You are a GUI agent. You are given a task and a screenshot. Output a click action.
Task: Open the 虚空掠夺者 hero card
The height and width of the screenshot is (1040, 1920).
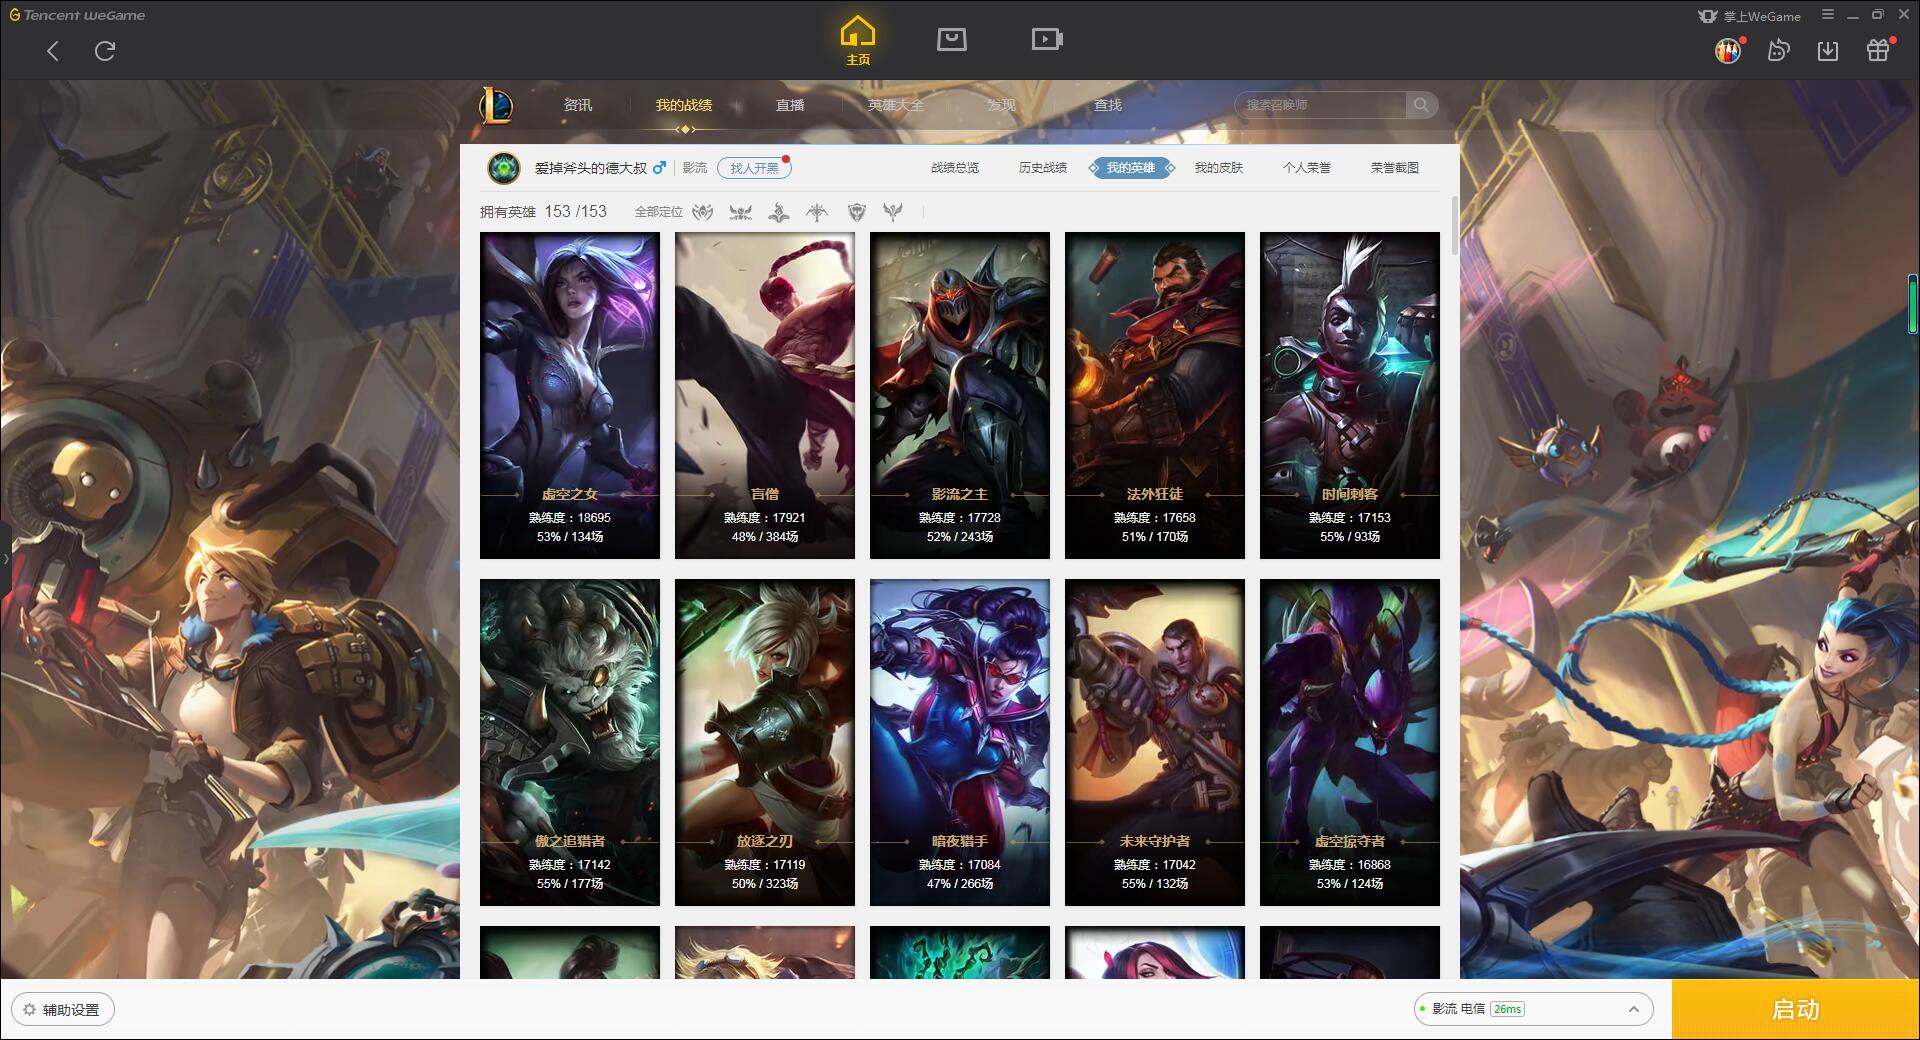click(x=1350, y=742)
